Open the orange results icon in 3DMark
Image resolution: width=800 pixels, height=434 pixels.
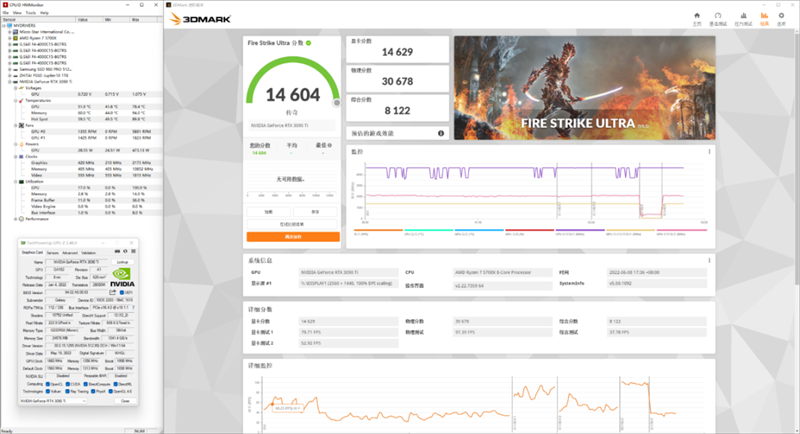(764, 16)
